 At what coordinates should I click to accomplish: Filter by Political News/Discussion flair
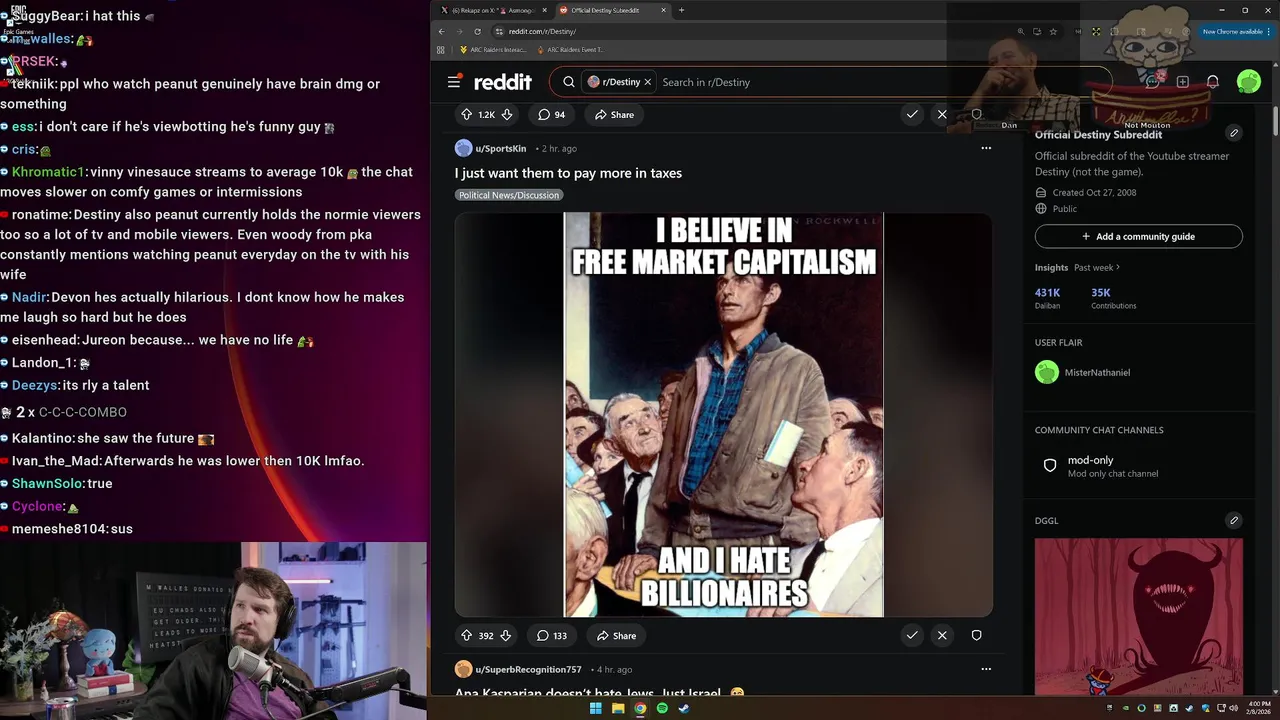coord(509,195)
